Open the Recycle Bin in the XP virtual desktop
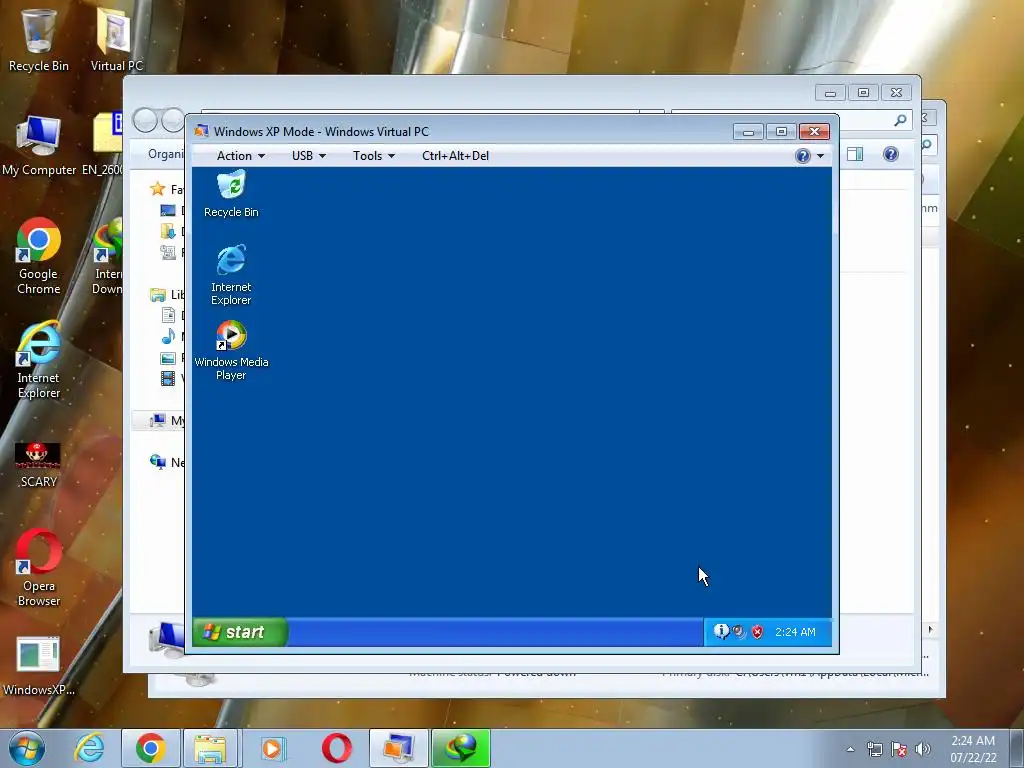 [x=231, y=194]
